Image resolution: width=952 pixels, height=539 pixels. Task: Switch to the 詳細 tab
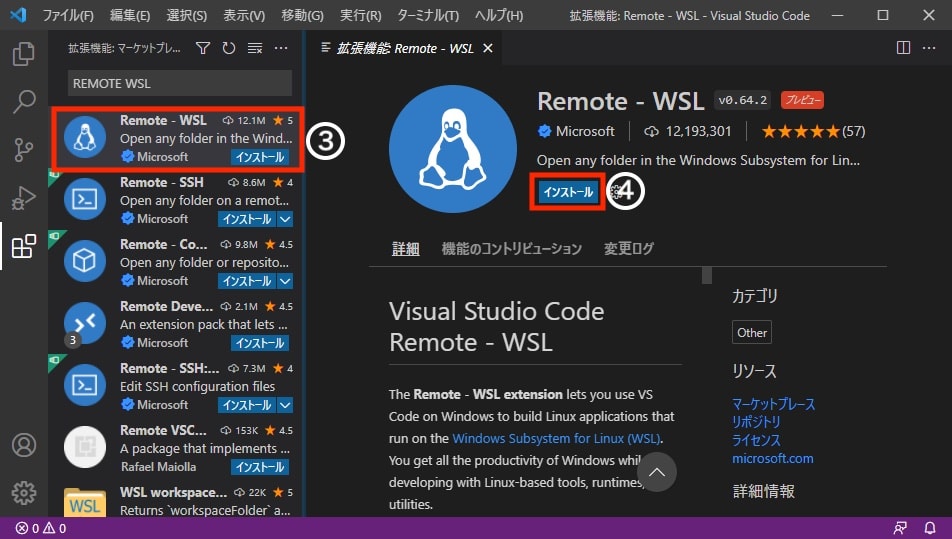406,248
